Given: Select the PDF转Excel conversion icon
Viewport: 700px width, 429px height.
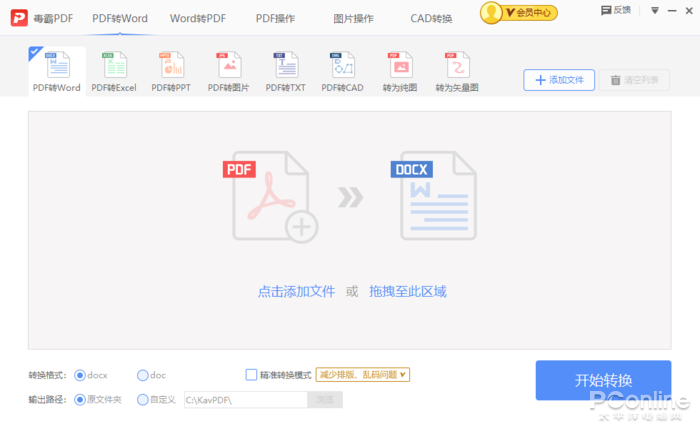Looking at the screenshot, I should [x=115, y=65].
